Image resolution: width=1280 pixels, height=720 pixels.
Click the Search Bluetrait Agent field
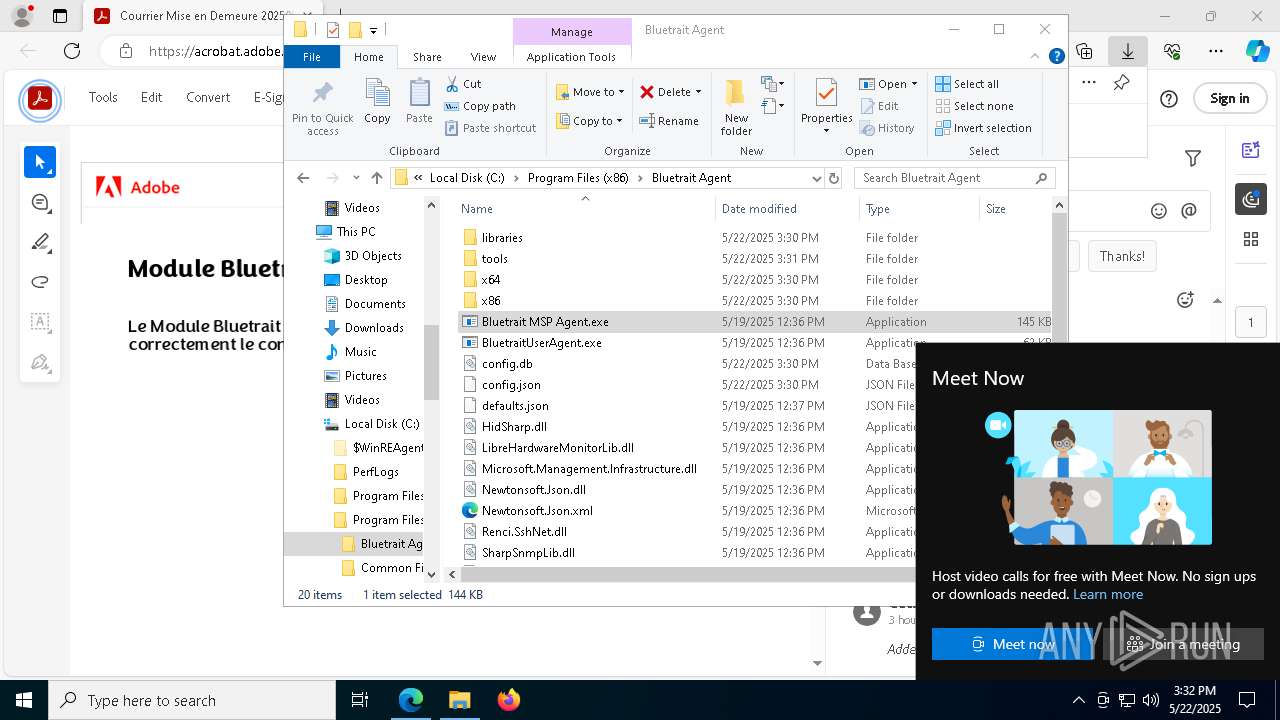pyautogui.click(x=955, y=178)
